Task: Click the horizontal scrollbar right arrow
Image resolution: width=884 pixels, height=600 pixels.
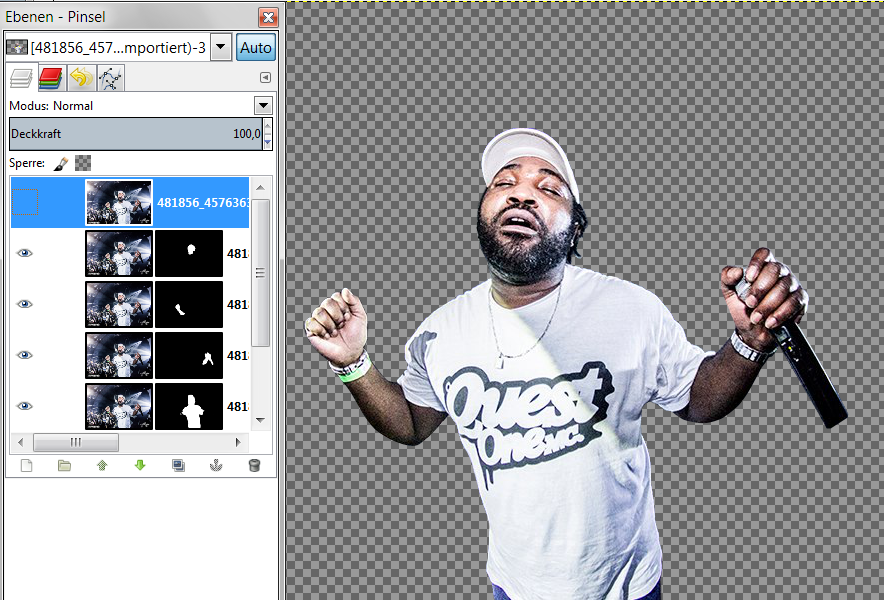Action: pyautogui.click(x=238, y=442)
